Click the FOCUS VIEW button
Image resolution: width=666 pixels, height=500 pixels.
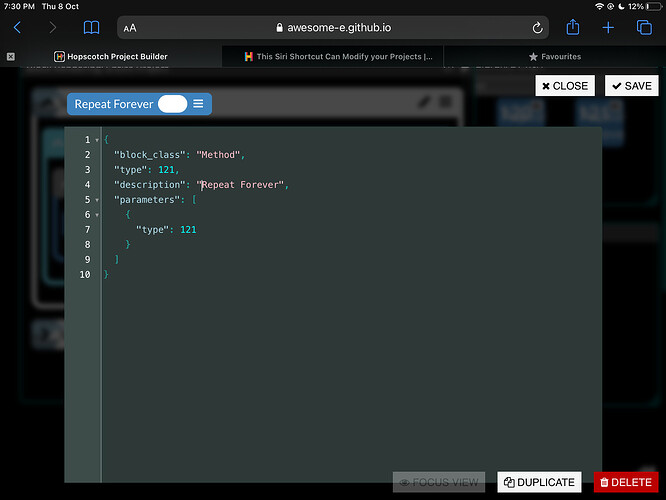439,482
